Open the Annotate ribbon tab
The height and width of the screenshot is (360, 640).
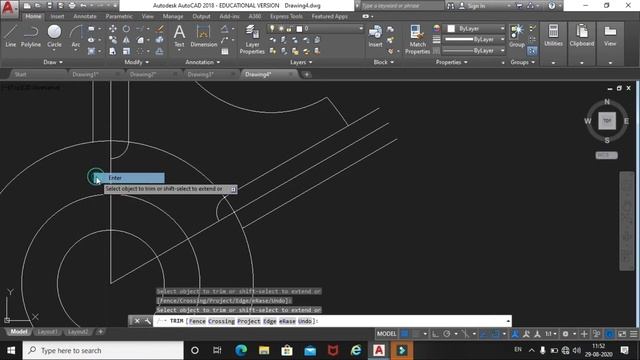[x=84, y=16]
